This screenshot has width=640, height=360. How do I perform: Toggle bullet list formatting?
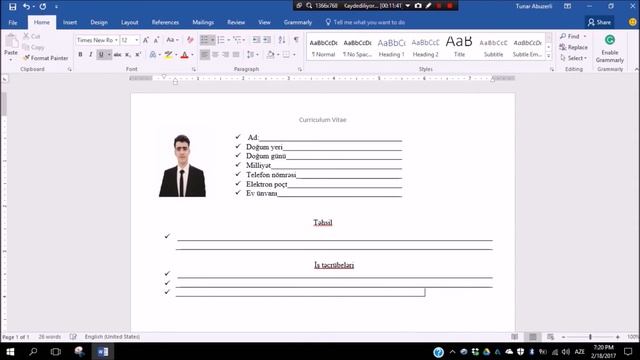(204, 40)
